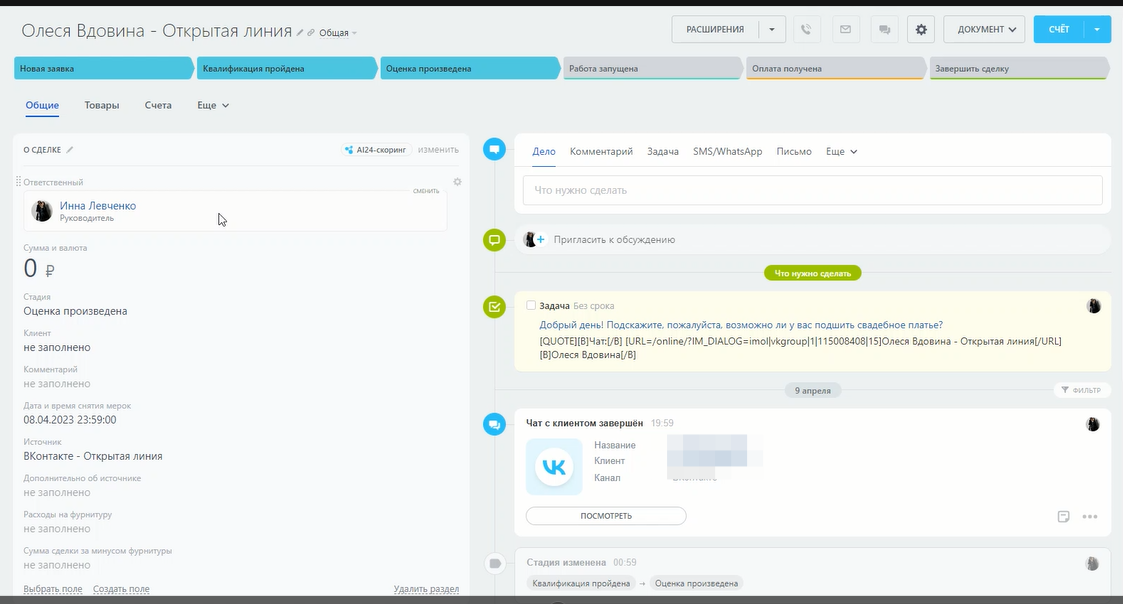The image size is (1123, 604).
Task: Open chat via the speech bubbles icon in the header
Action: pos(883,30)
